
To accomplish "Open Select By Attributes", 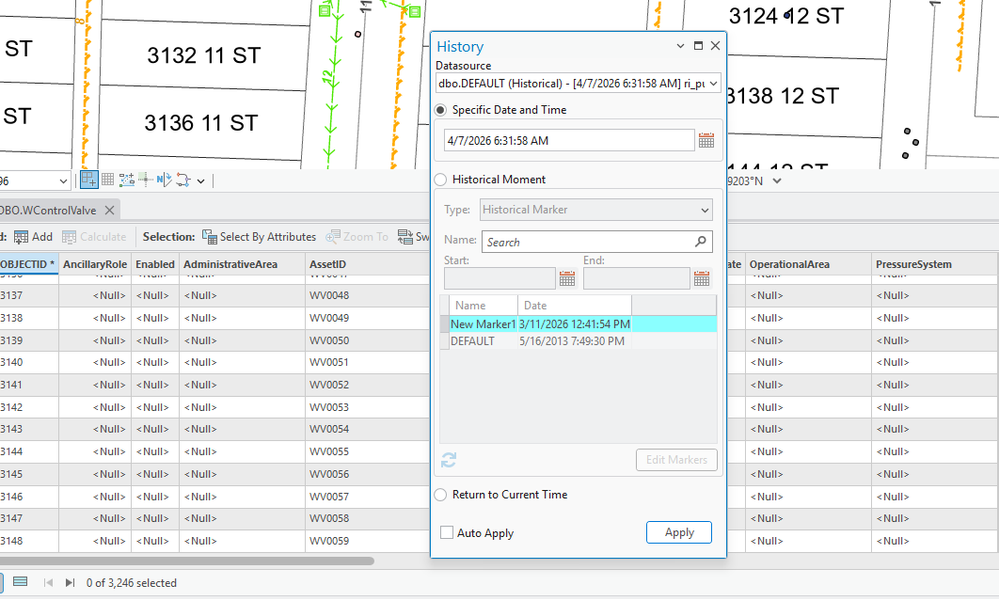I will pos(259,237).
